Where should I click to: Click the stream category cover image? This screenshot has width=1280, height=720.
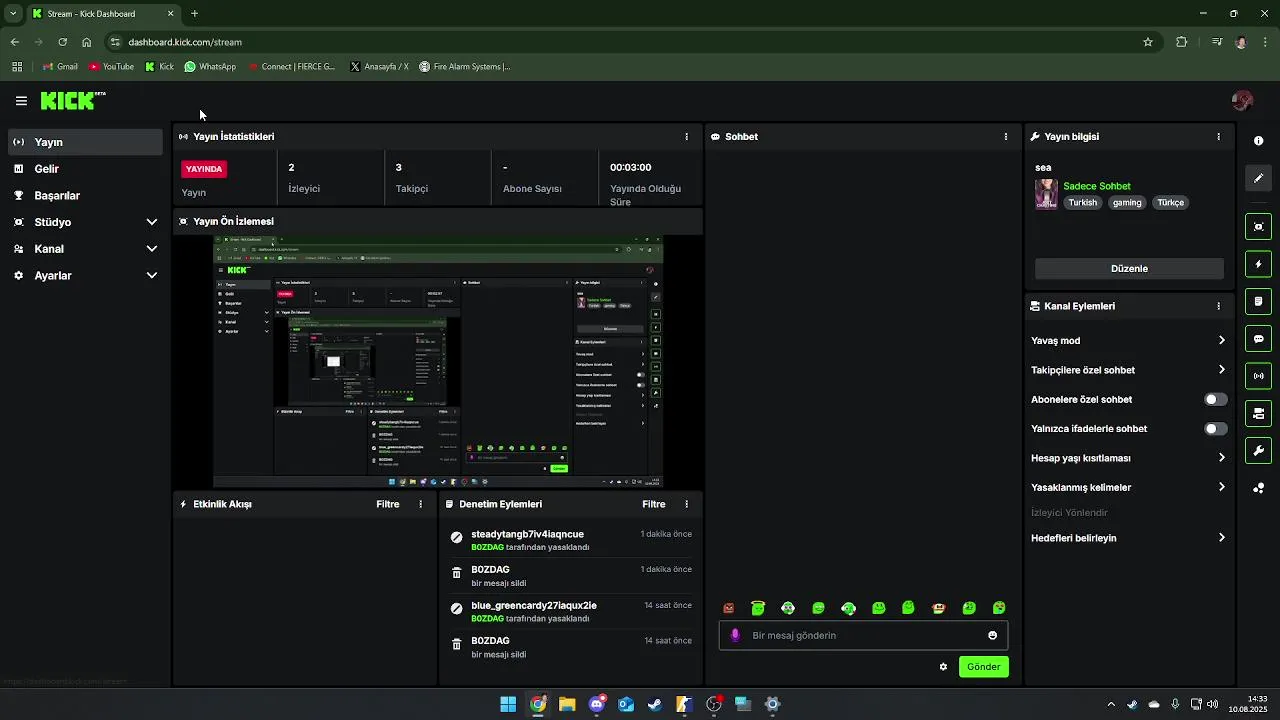tap(1046, 194)
